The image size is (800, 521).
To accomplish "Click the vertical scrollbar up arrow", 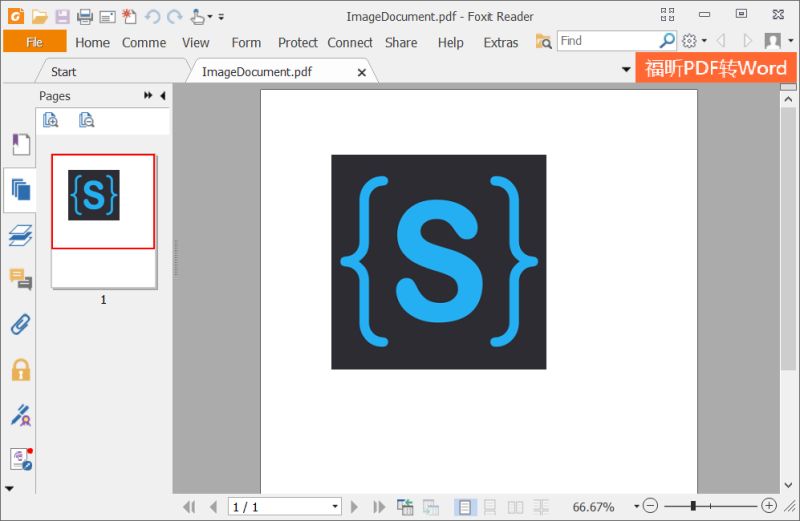I will point(788,100).
